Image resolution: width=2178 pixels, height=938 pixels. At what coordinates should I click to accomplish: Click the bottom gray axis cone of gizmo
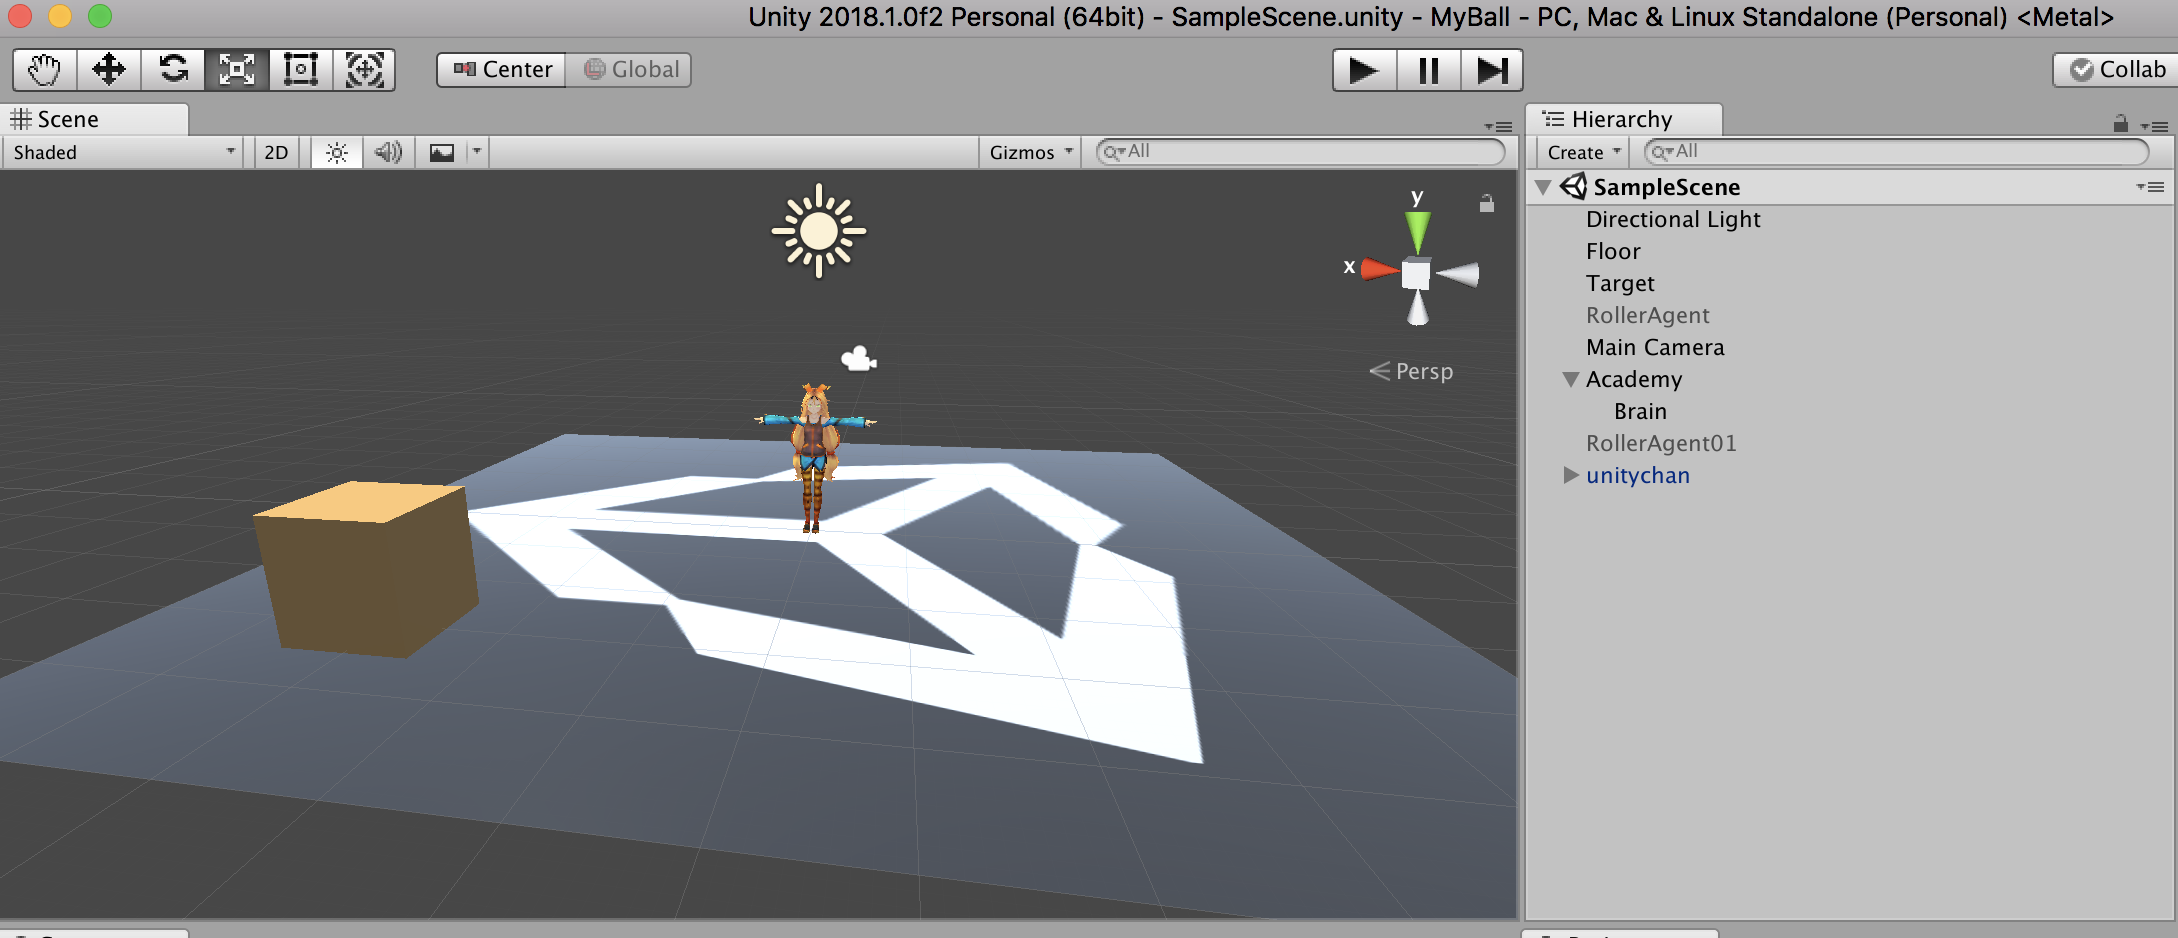coord(1417,309)
